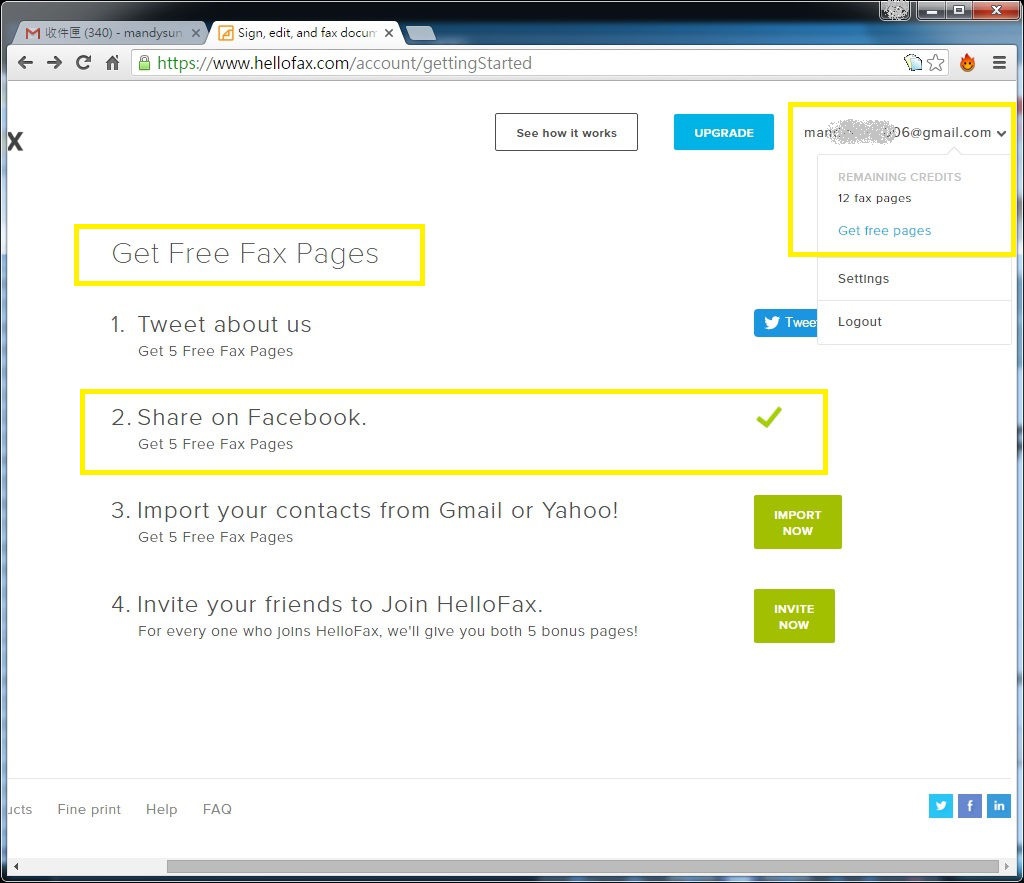Click the flame extension icon
Image resolution: width=1024 pixels, height=883 pixels.
[x=967, y=63]
